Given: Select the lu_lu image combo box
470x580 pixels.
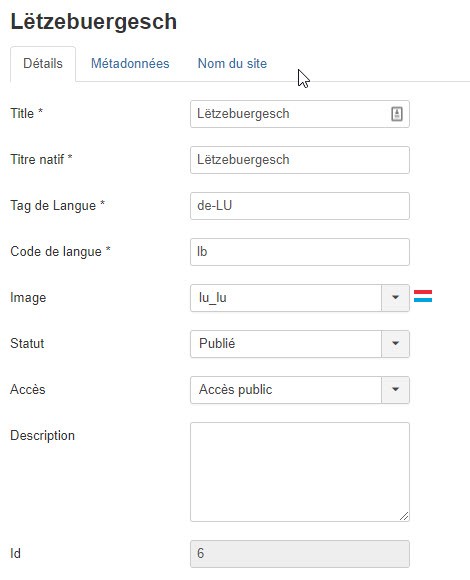Looking at the screenshot, I should (300, 298).
